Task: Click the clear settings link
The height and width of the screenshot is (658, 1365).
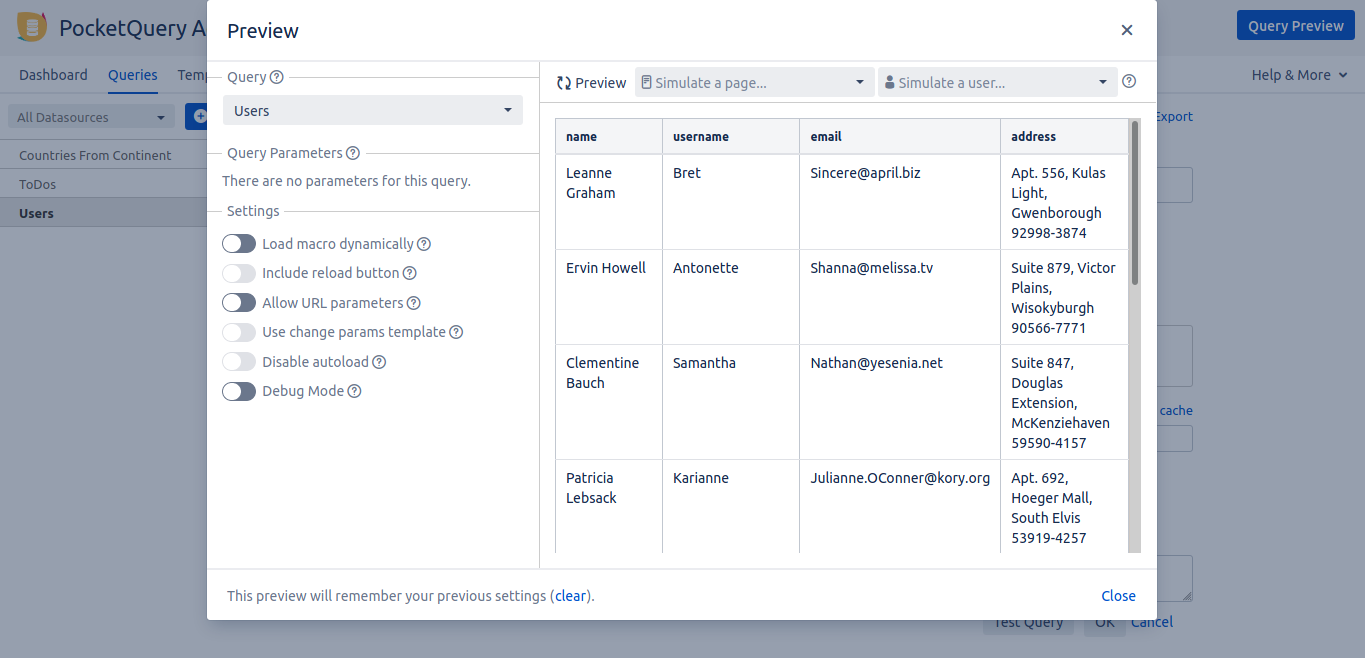Action: (x=571, y=596)
